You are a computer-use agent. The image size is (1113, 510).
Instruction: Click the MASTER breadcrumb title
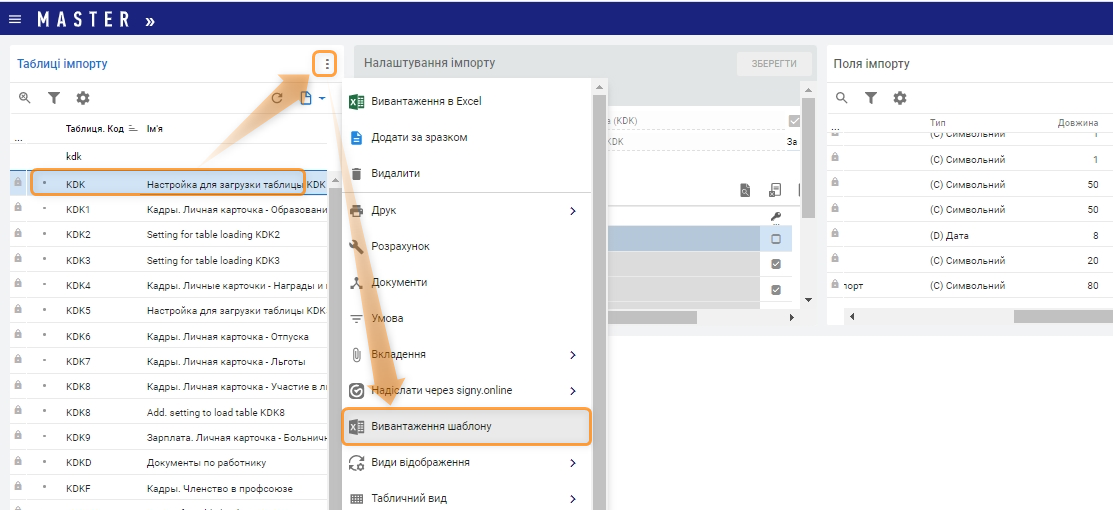(x=84, y=19)
